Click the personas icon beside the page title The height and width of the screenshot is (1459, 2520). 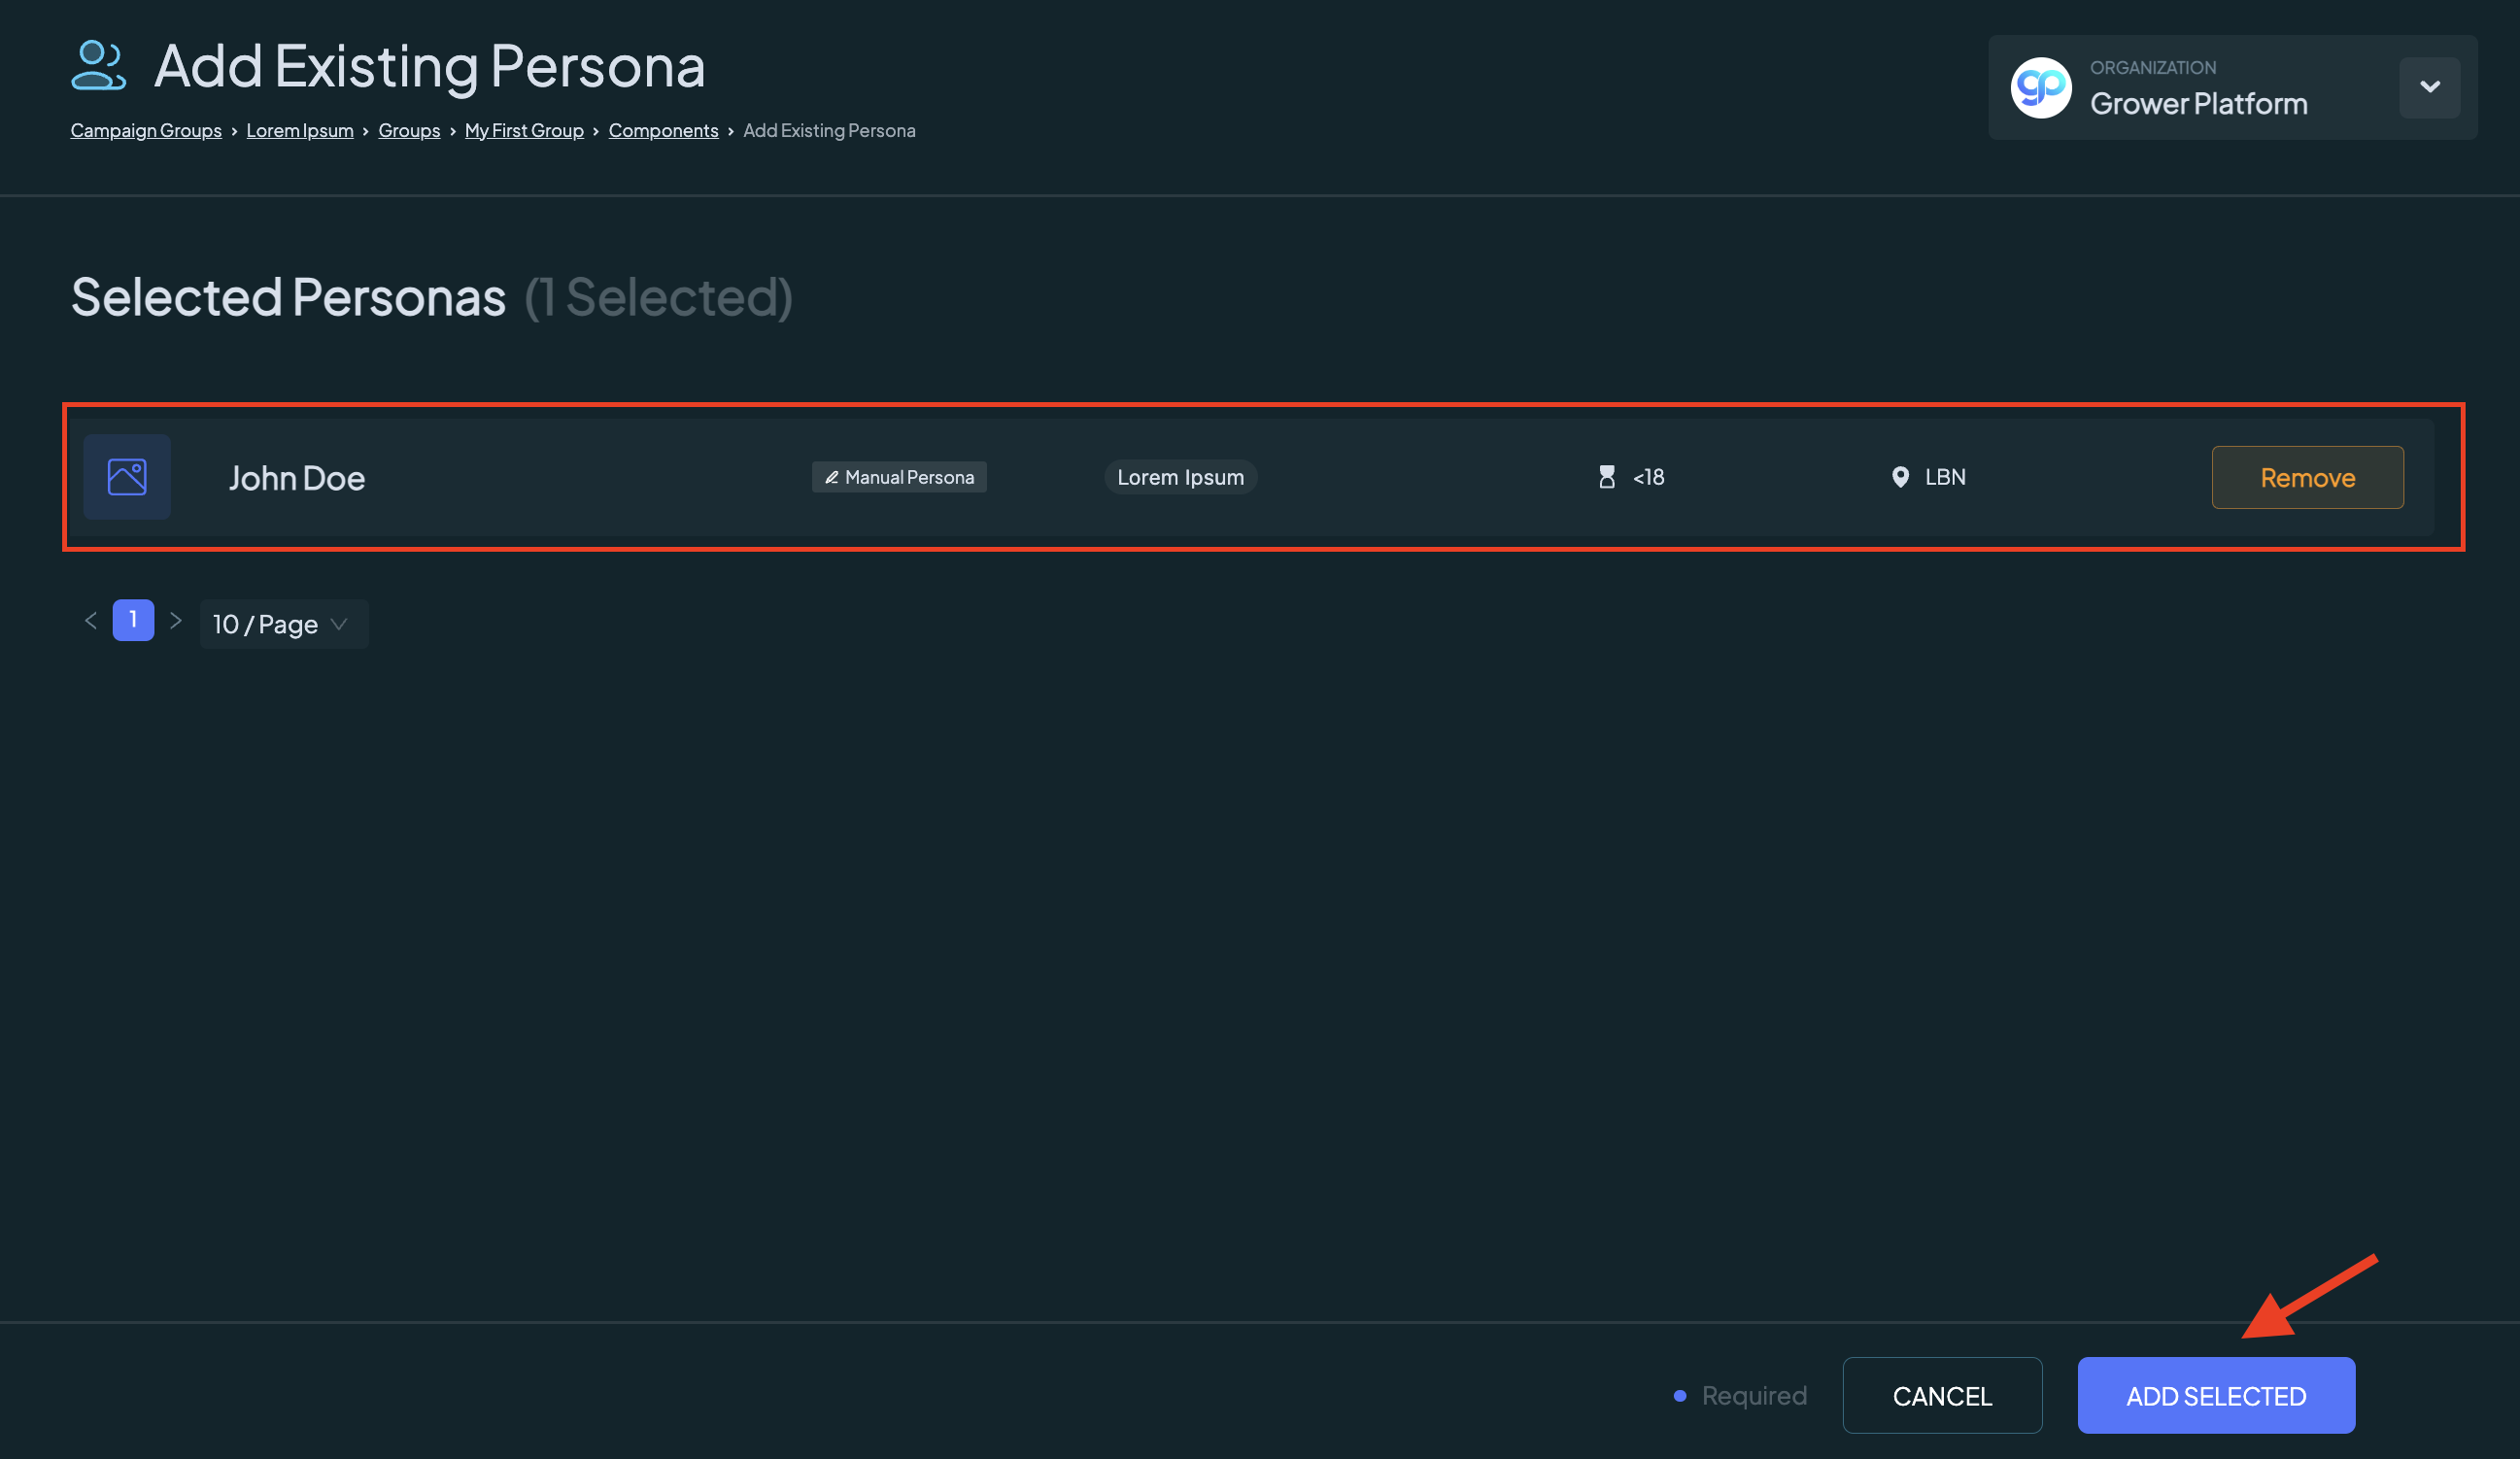click(x=98, y=65)
